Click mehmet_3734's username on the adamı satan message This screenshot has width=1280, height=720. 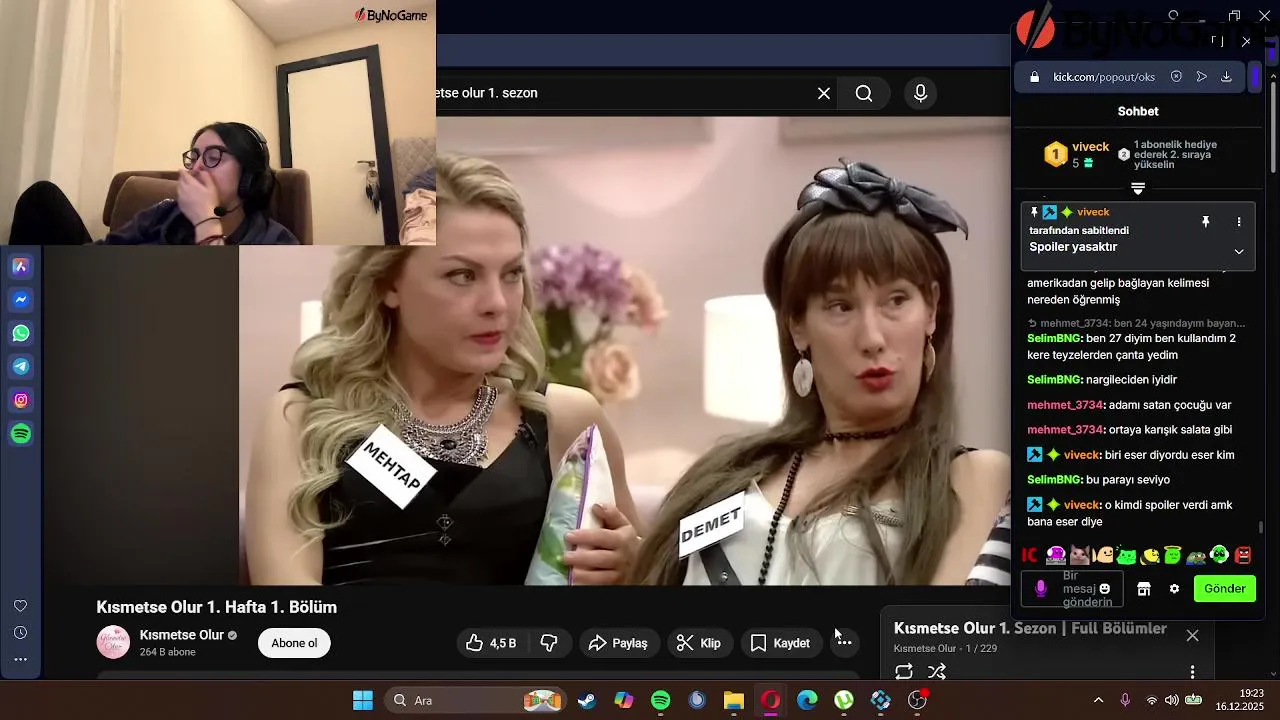coord(1065,405)
